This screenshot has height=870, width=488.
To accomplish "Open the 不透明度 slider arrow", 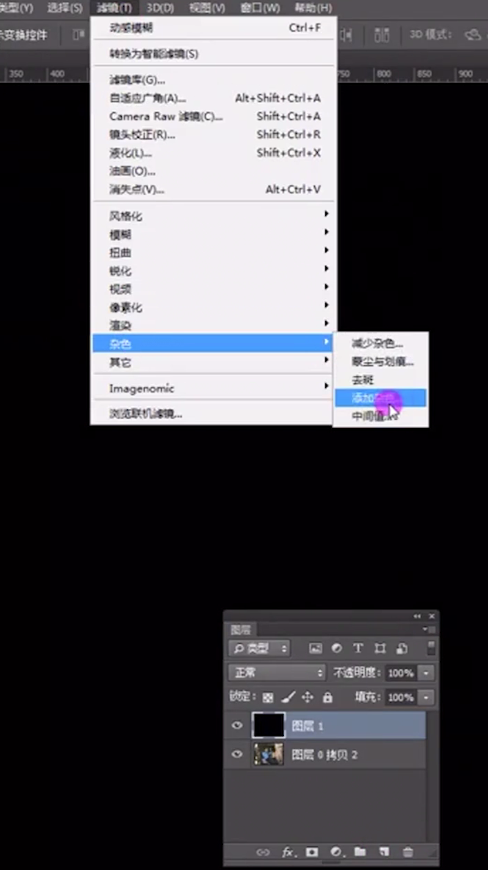I will 426,673.
